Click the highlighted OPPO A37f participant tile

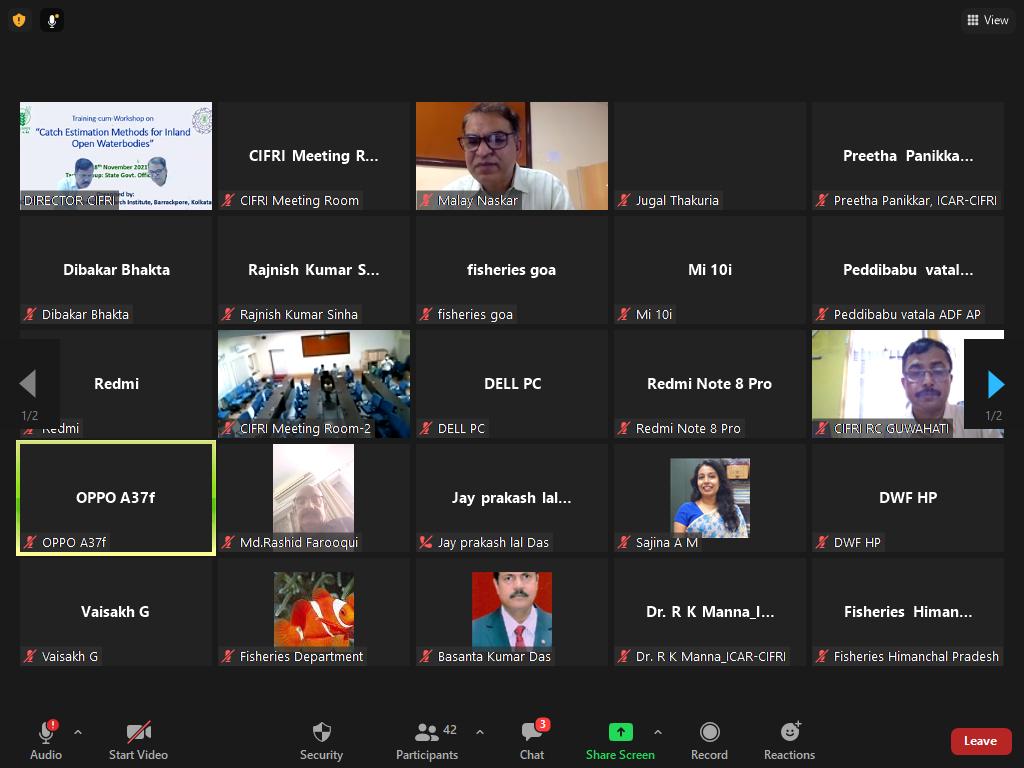(x=116, y=498)
